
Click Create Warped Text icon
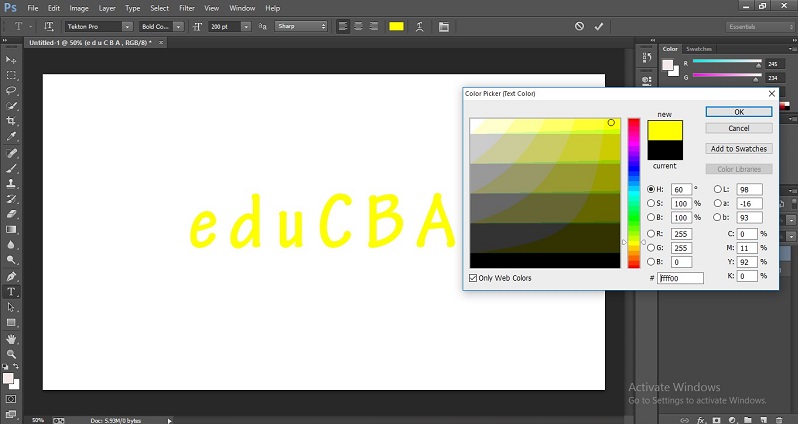[419, 26]
